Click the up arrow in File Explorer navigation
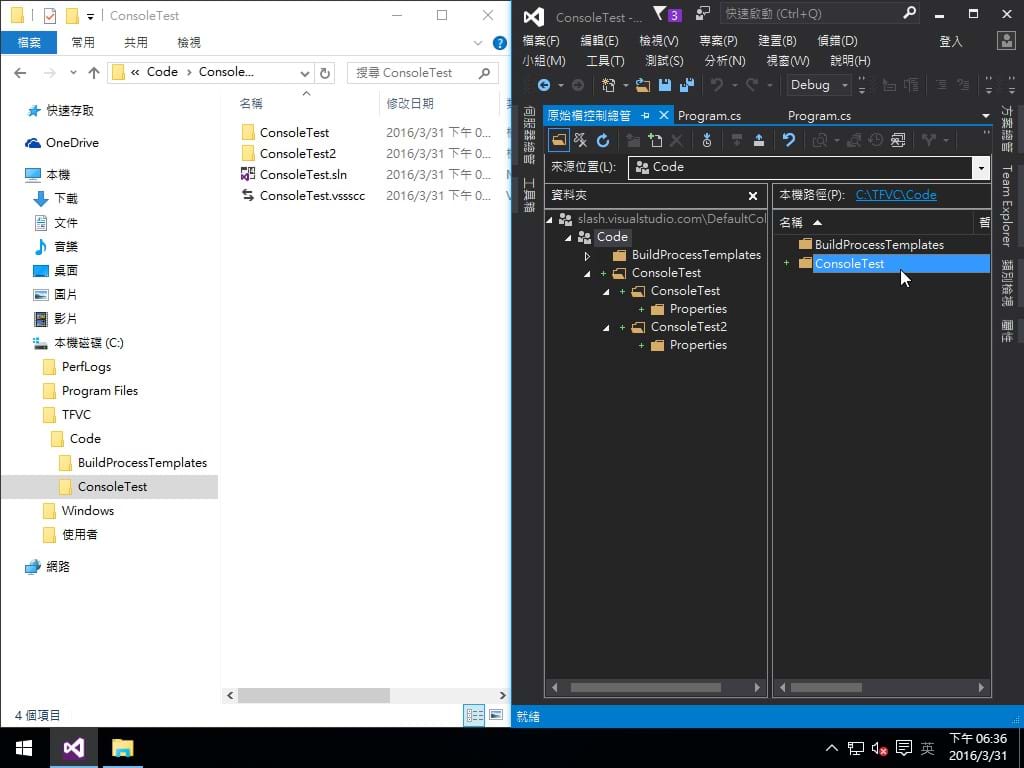 (x=94, y=73)
